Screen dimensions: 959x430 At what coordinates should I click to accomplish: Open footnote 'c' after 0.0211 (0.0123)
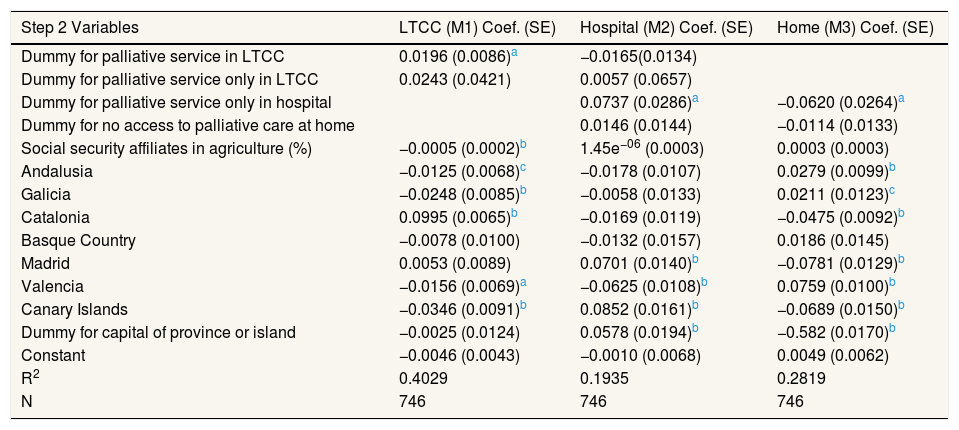892,191
